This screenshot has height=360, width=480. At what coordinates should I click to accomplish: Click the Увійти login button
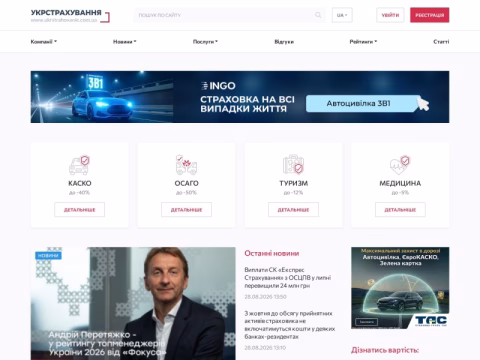click(390, 15)
